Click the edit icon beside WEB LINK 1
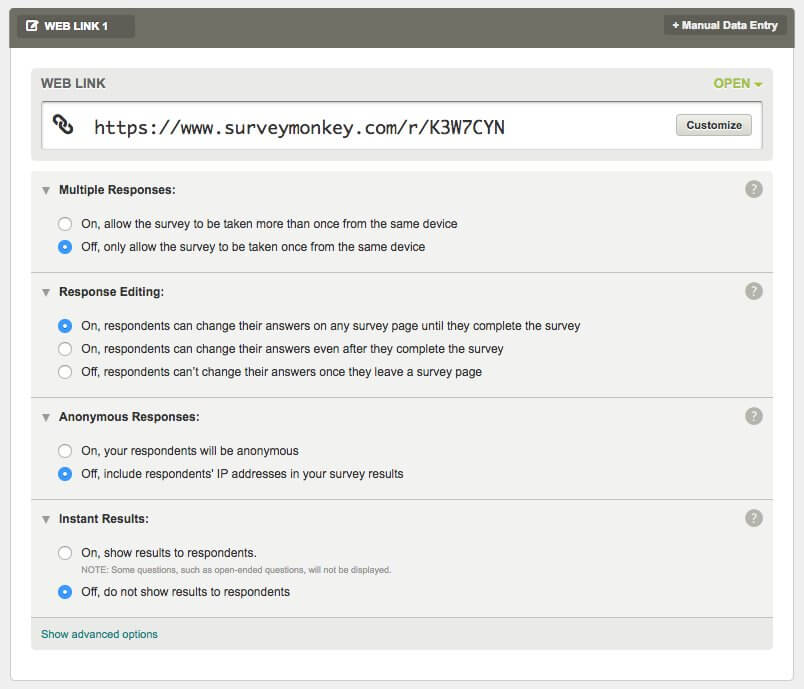The height and width of the screenshot is (689, 804). (x=32, y=26)
